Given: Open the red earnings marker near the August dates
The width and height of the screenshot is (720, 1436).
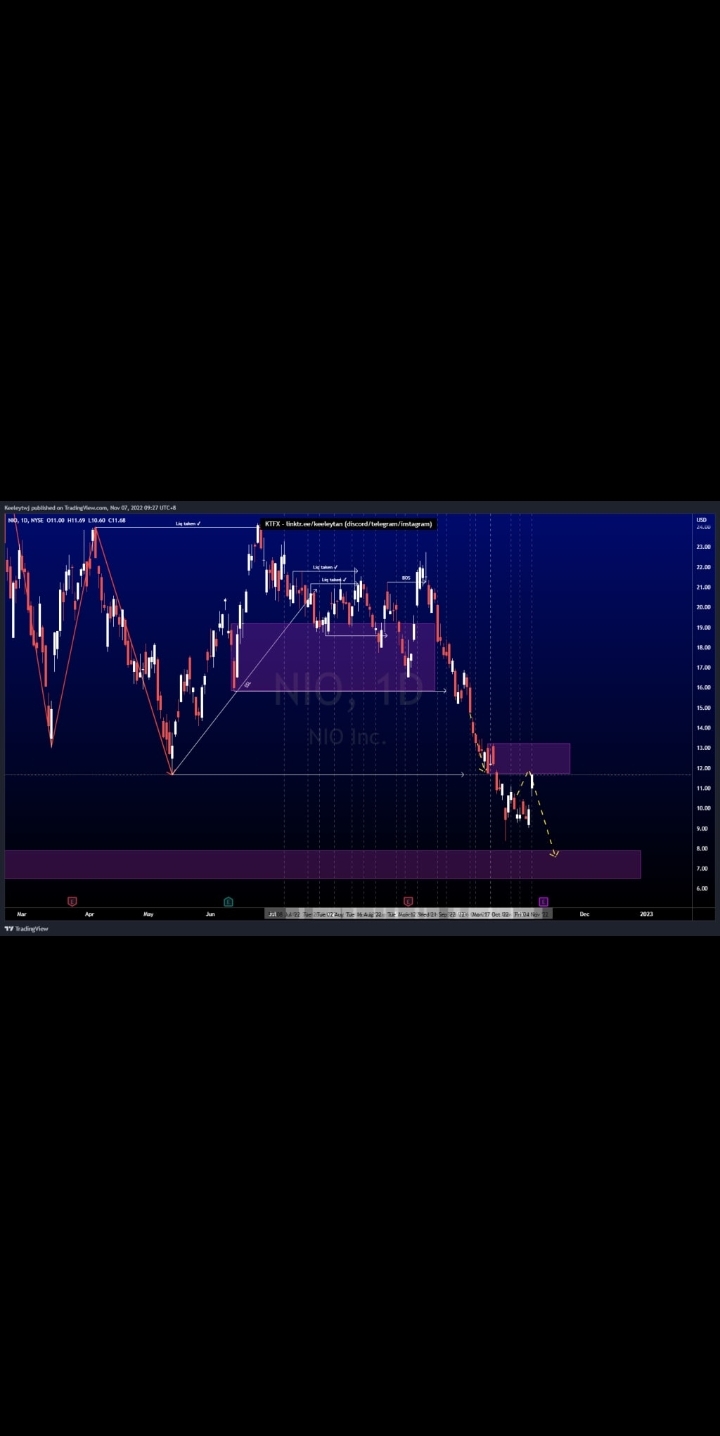Looking at the screenshot, I should [408, 902].
